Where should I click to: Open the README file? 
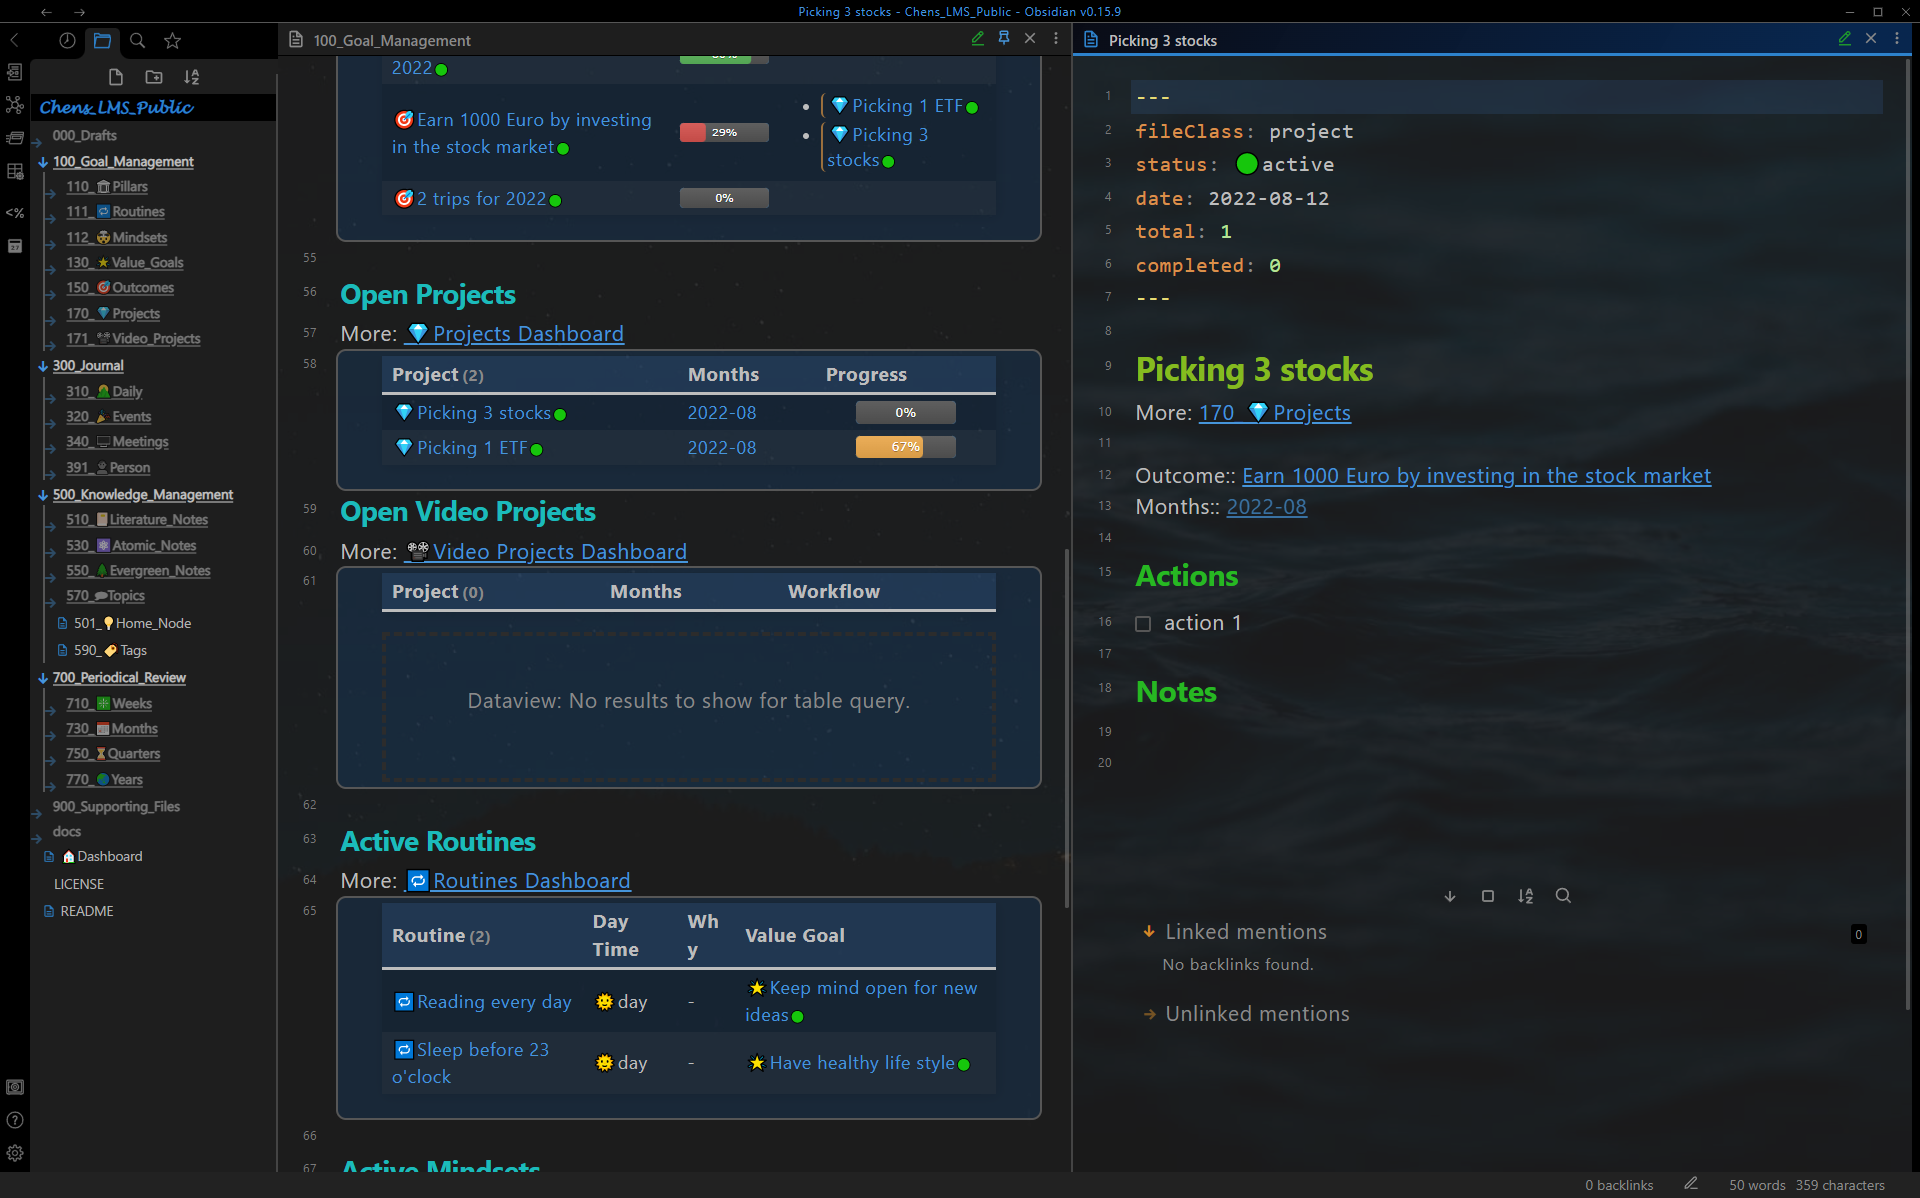click(x=87, y=911)
